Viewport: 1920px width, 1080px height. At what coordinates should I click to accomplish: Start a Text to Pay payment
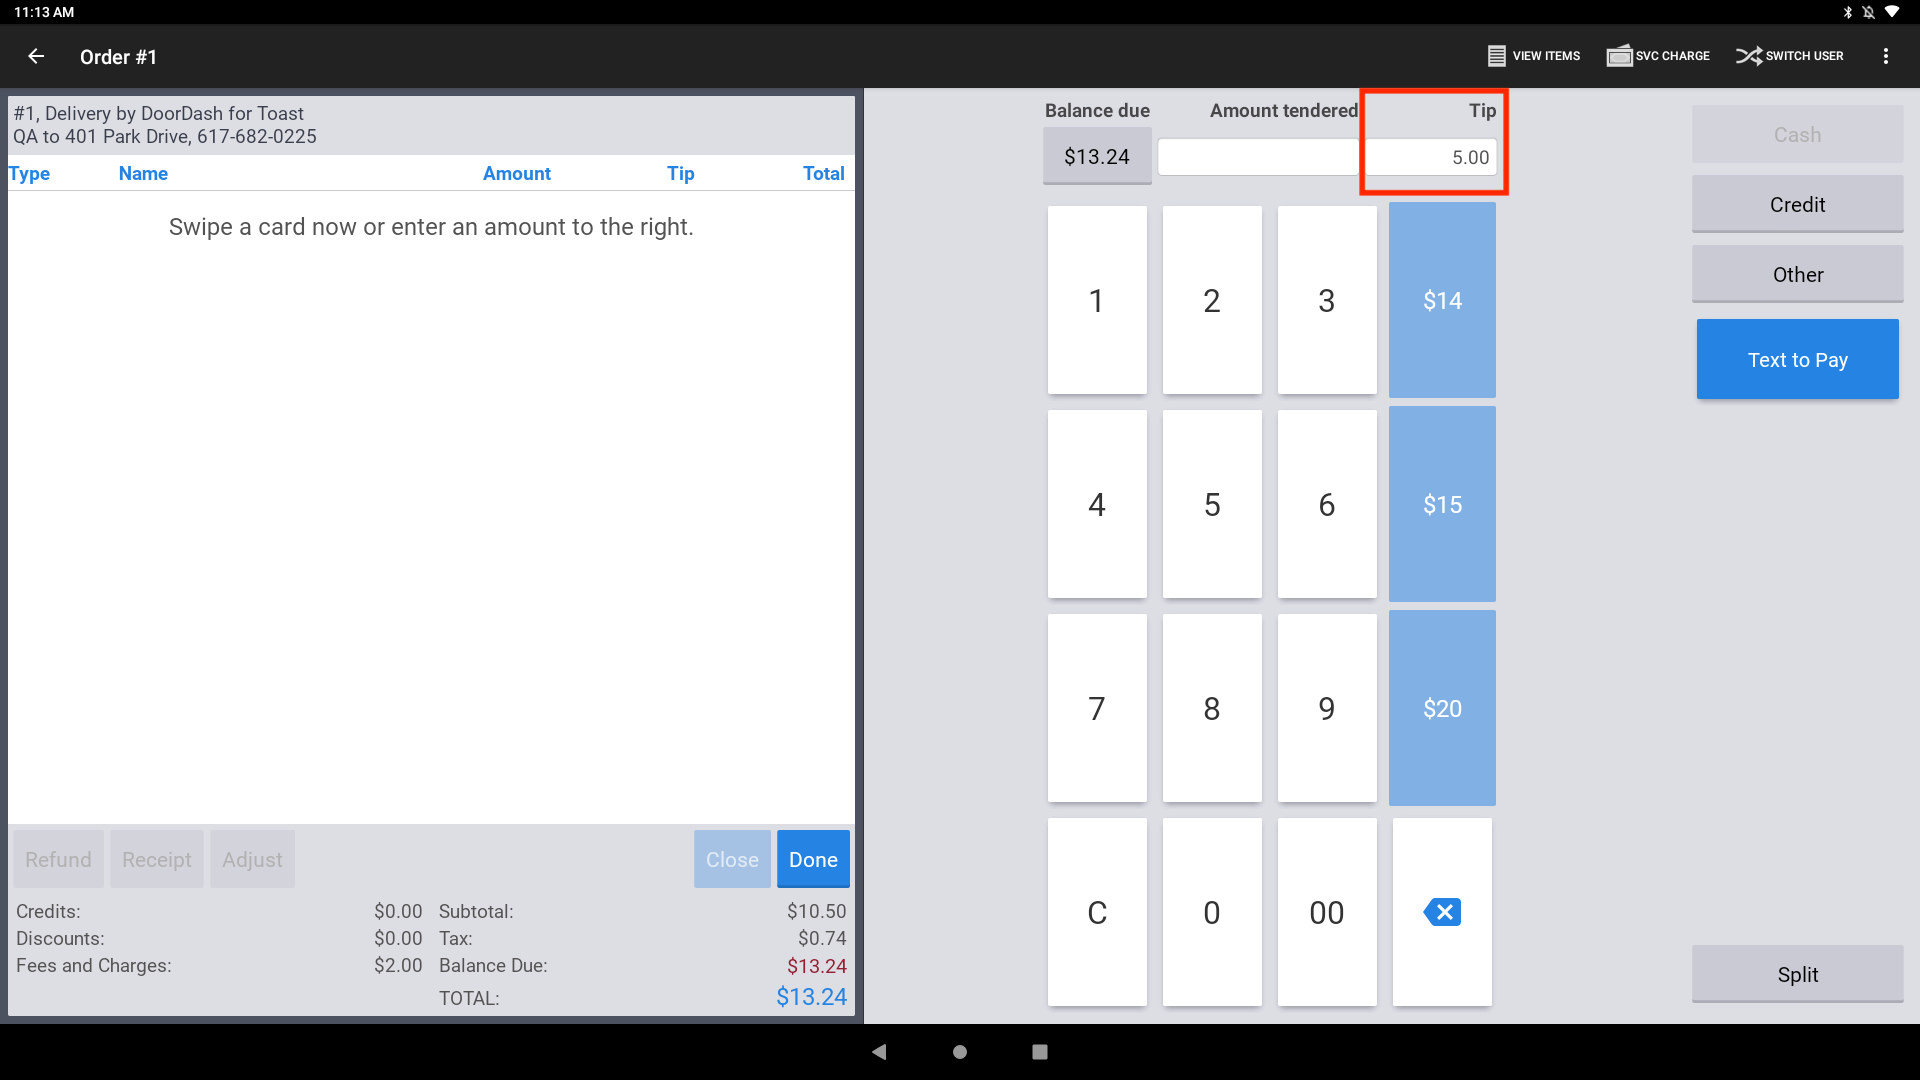pyautogui.click(x=1797, y=359)
